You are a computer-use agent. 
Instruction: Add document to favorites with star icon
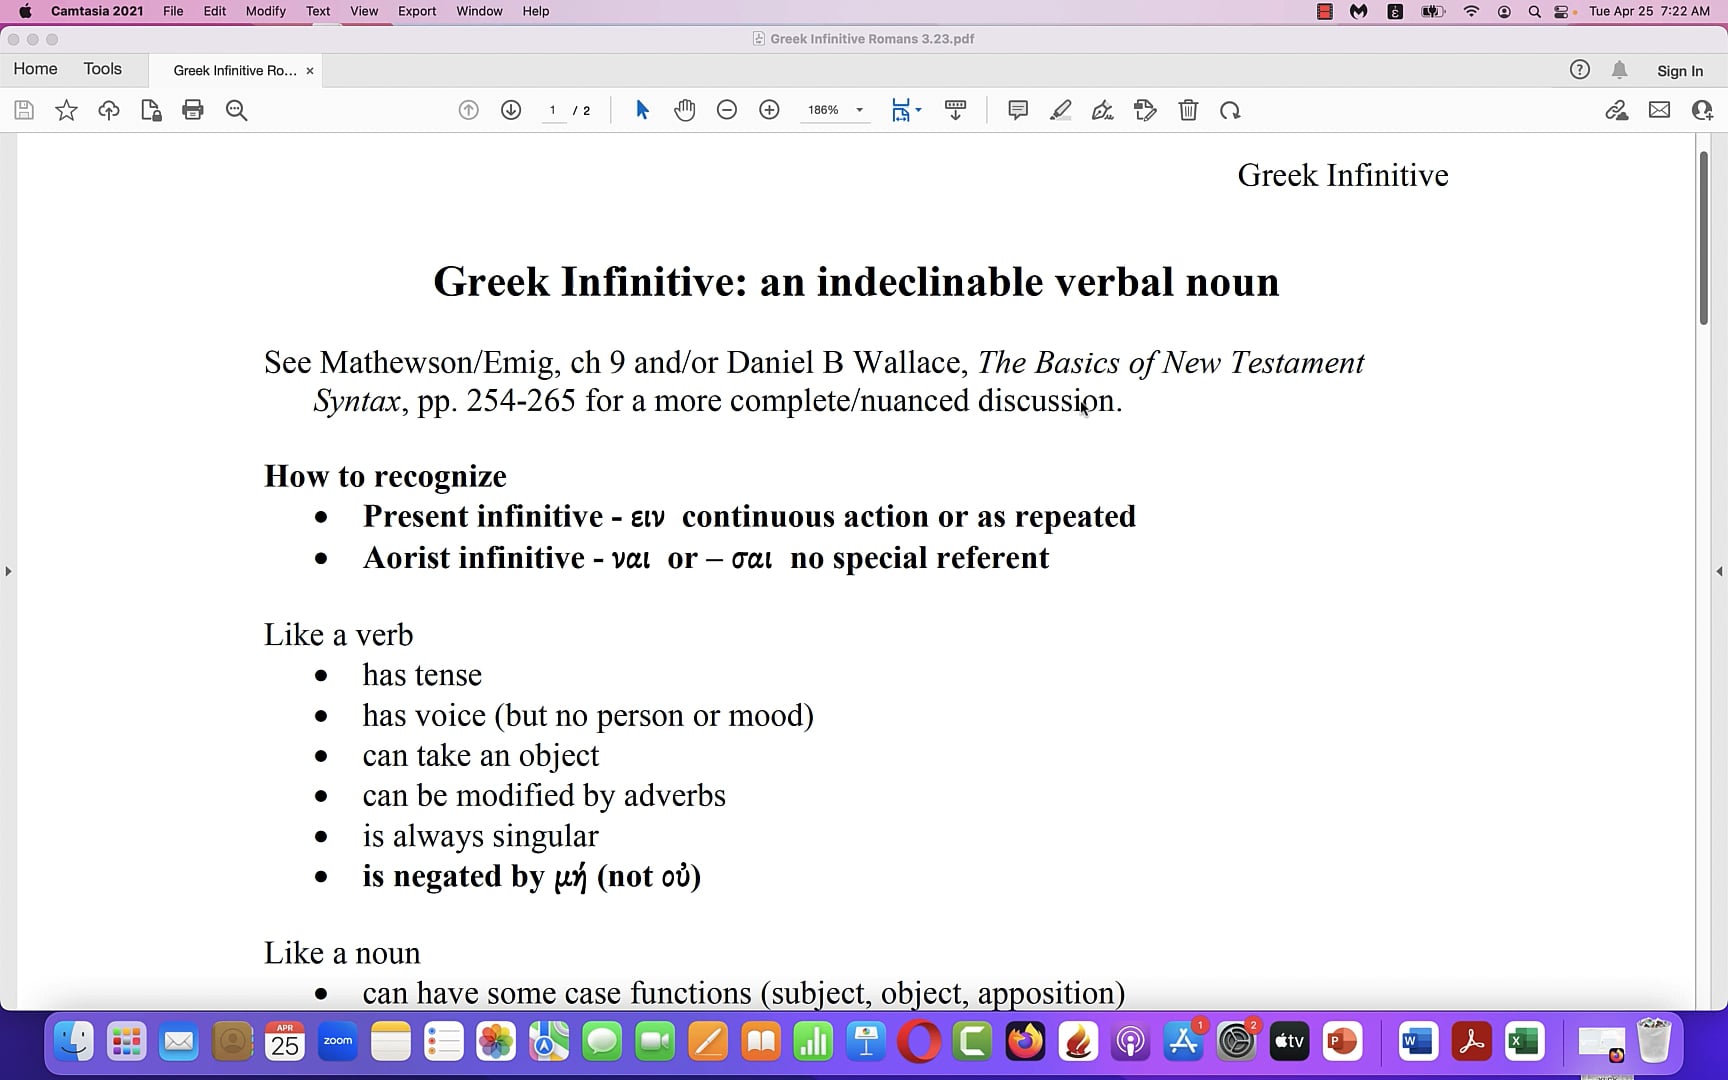click(65, 110)
